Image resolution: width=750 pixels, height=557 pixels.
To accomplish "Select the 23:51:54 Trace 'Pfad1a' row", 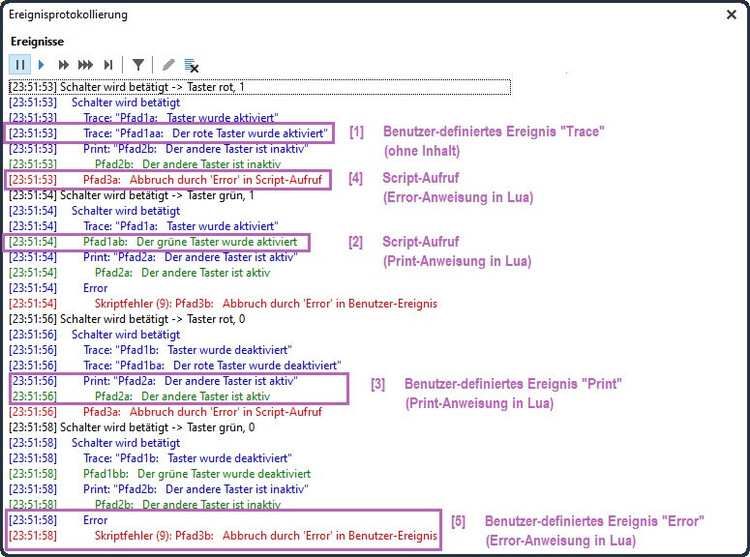I will point(143,226).
